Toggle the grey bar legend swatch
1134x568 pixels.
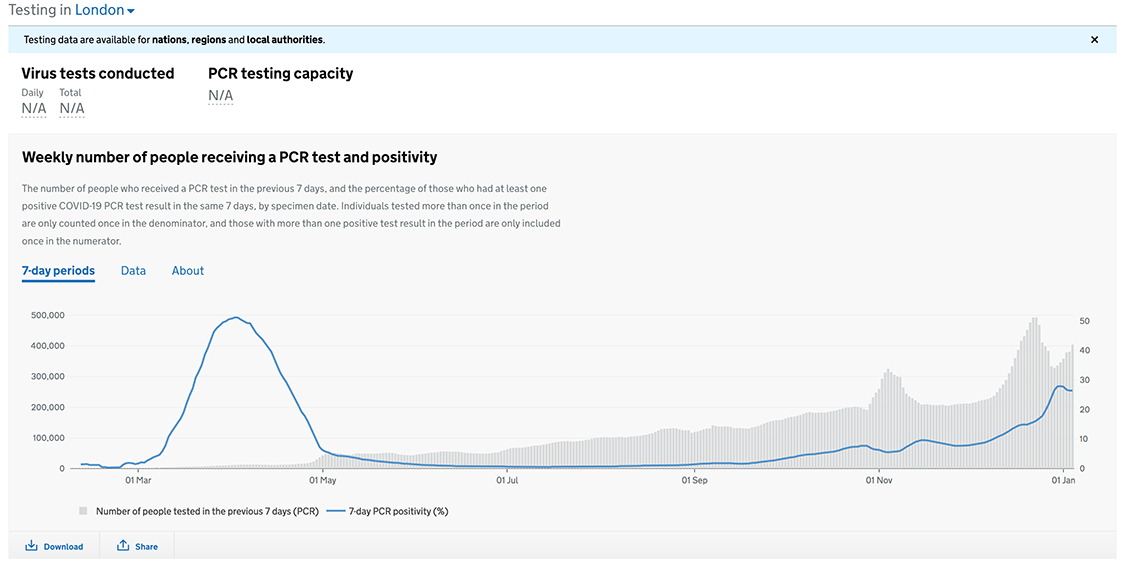pos(83,511)
